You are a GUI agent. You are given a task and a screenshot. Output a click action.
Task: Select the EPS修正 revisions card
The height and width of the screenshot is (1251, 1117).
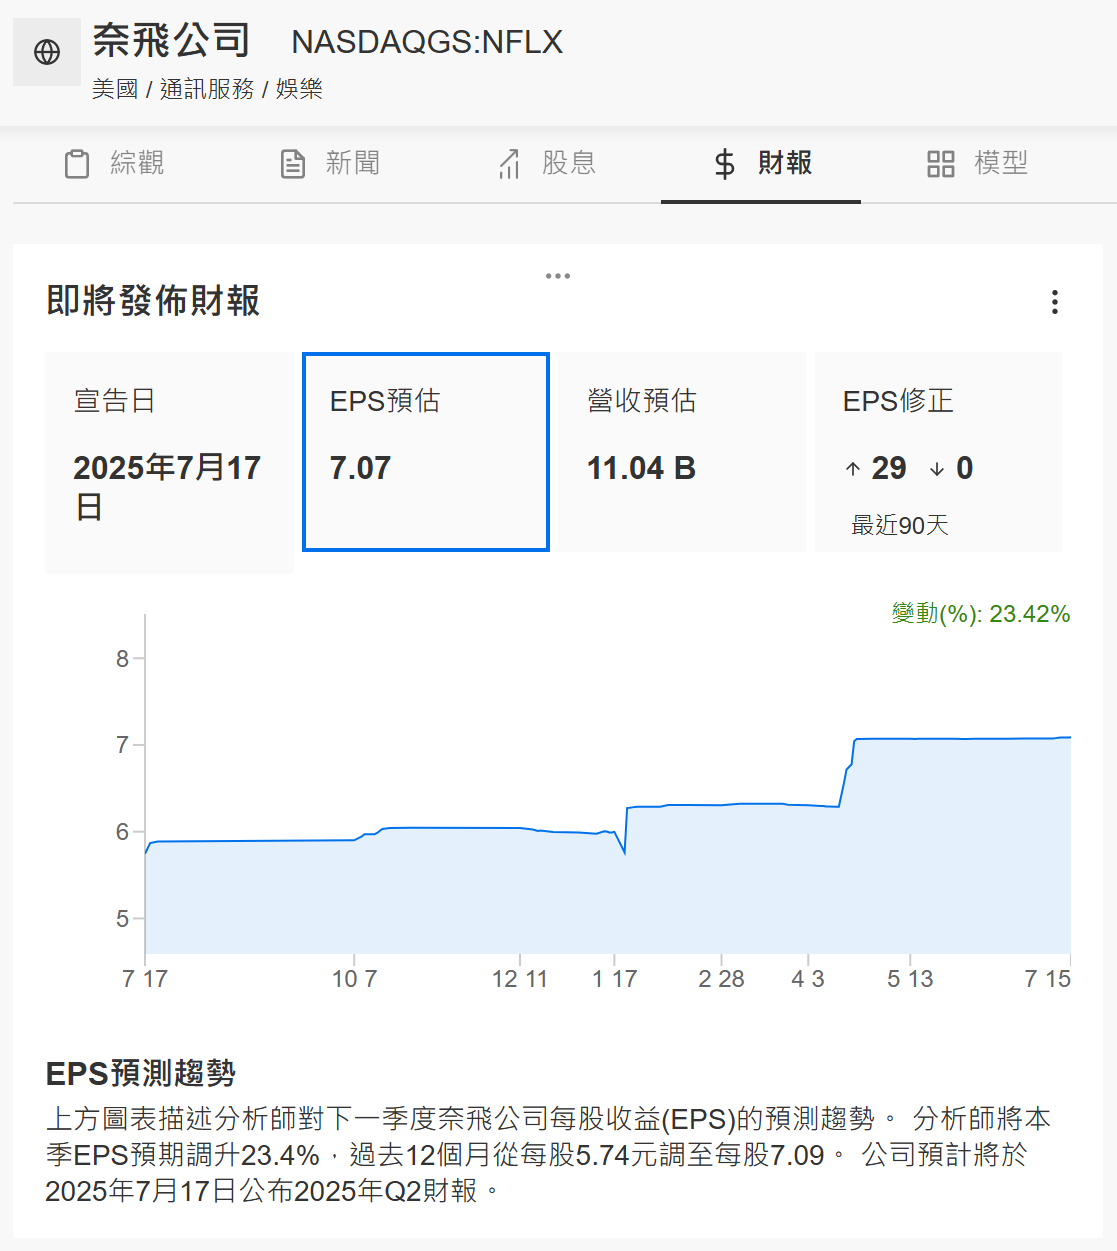coord(939,451)
